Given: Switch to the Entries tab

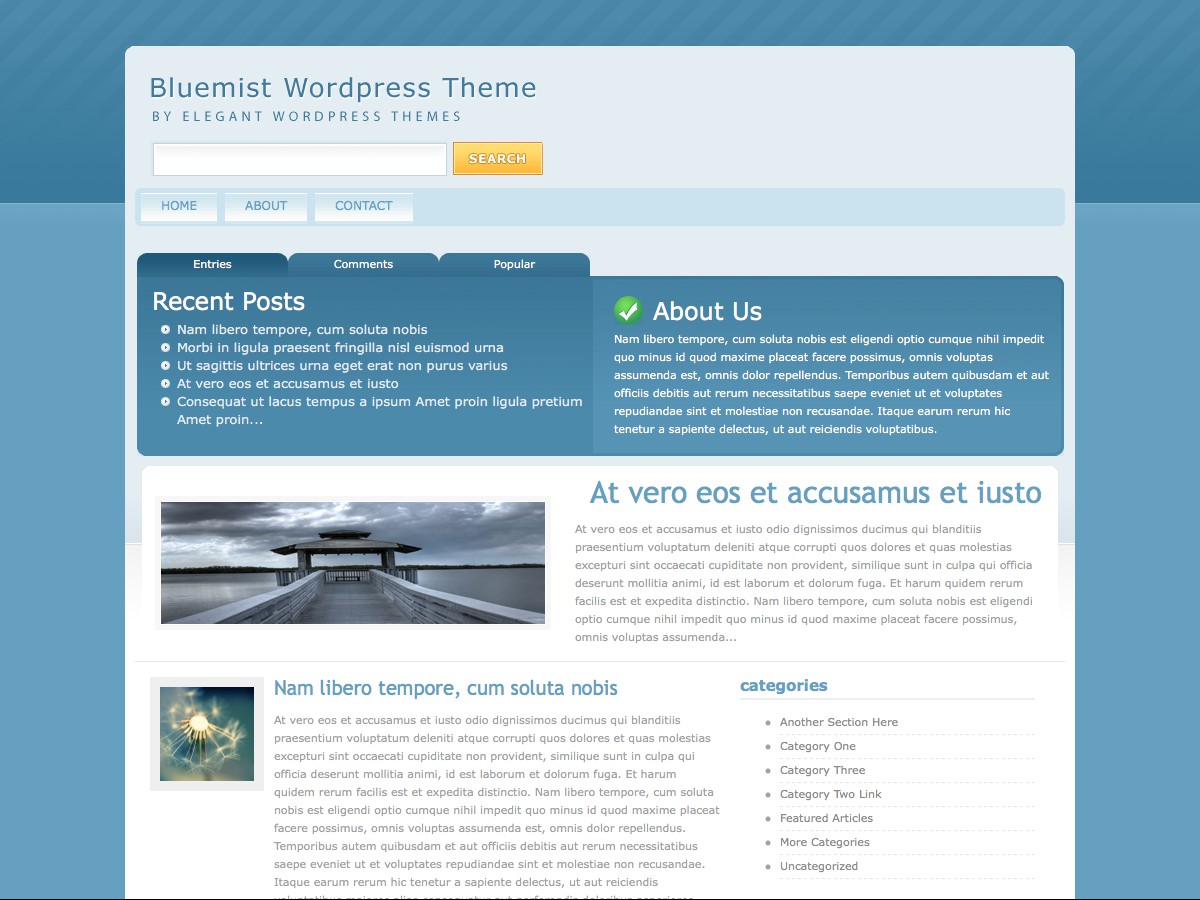Looking at the screenshot, I should pyautogui.click(x=212, y=264).
